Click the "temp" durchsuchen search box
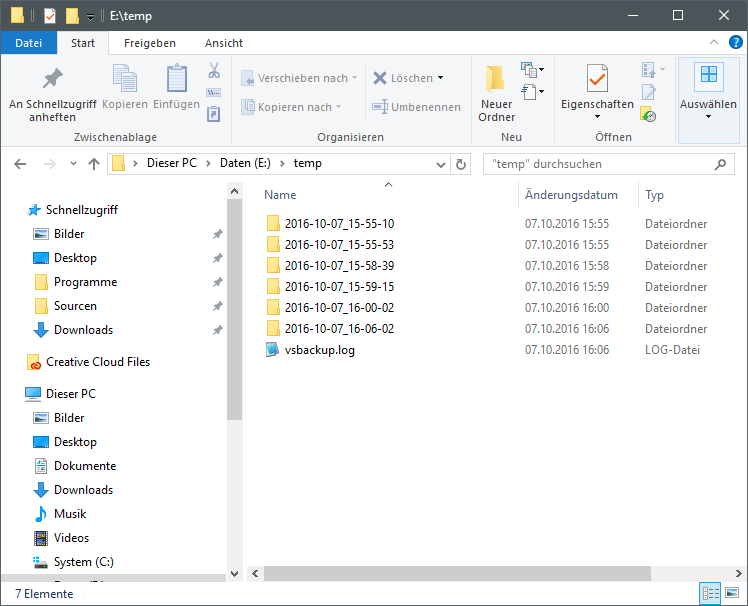This screenshot has width=748, height=606. point(605,164)
